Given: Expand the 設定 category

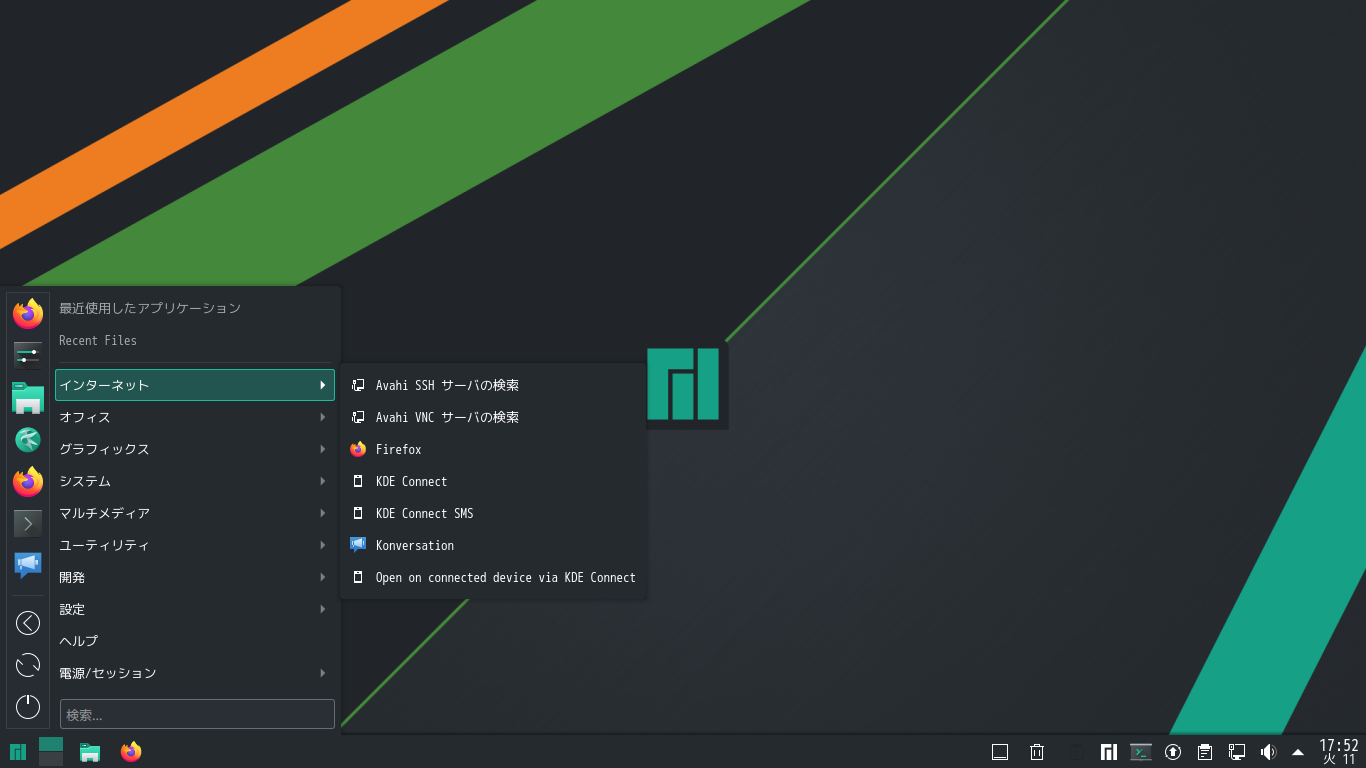Looking at the screenshot, I should [195, 609].
